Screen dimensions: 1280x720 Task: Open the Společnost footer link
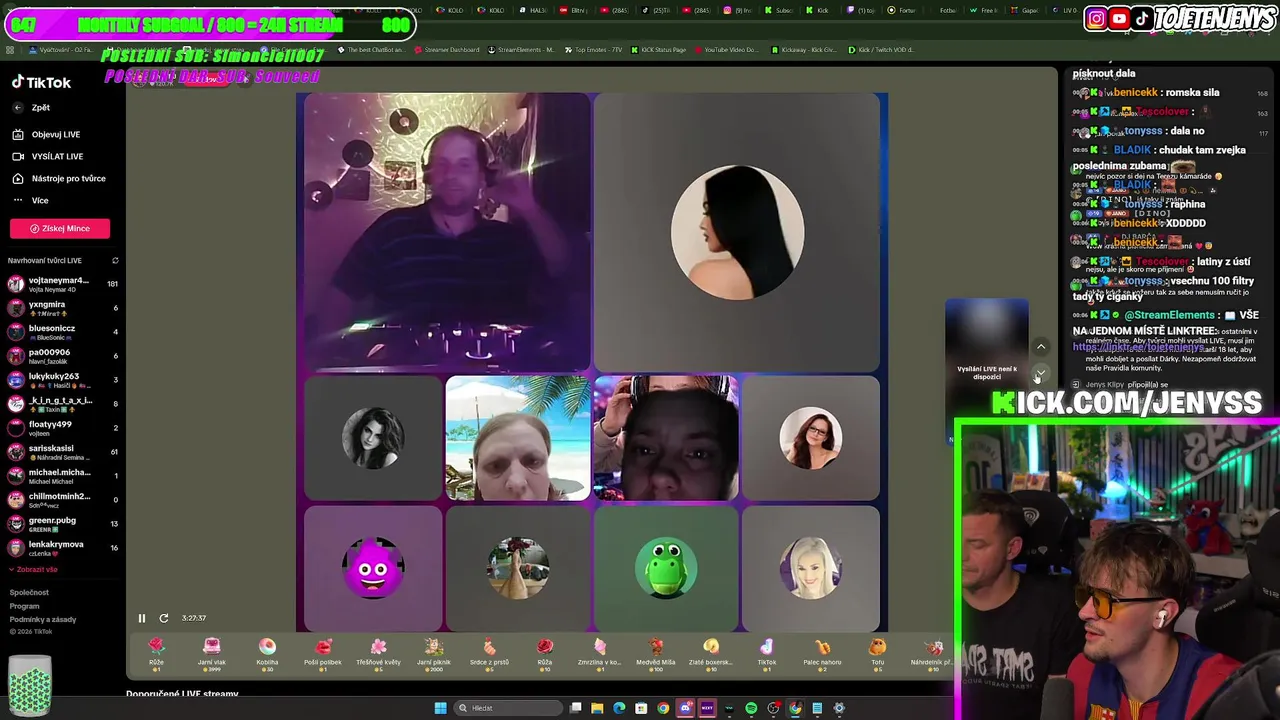point(29,592)
